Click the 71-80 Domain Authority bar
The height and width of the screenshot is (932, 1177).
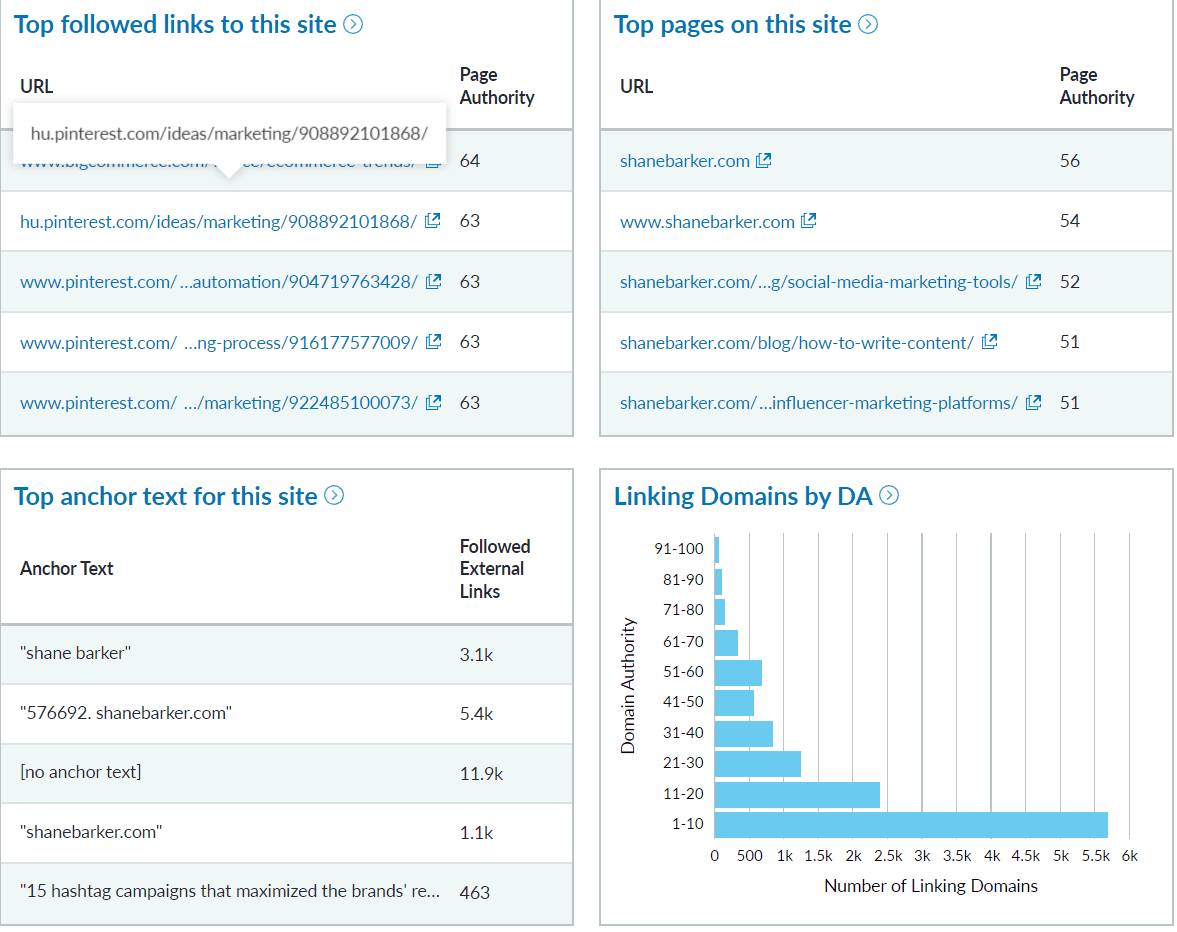pyautogui.click(x=720, y=612)
